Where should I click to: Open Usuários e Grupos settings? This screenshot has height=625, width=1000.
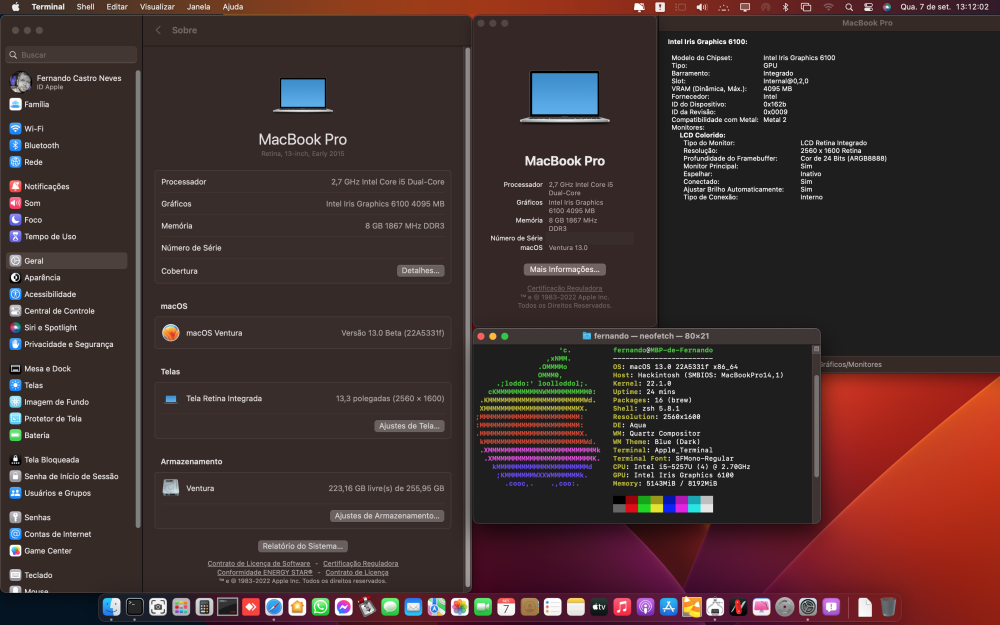click(67, 493)
